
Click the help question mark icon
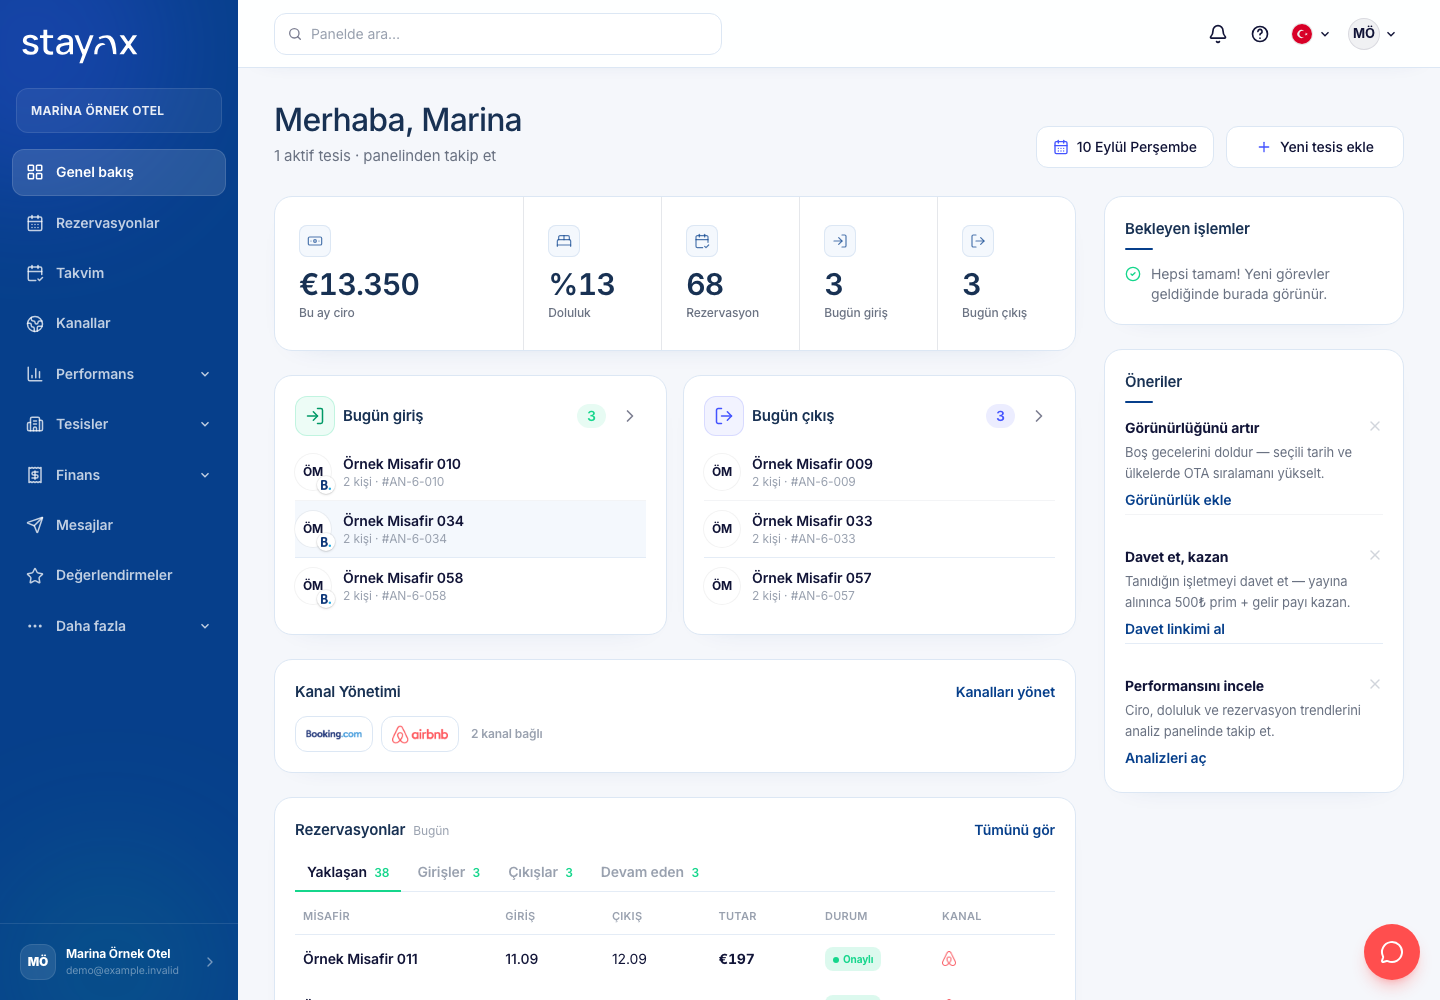1260,34
